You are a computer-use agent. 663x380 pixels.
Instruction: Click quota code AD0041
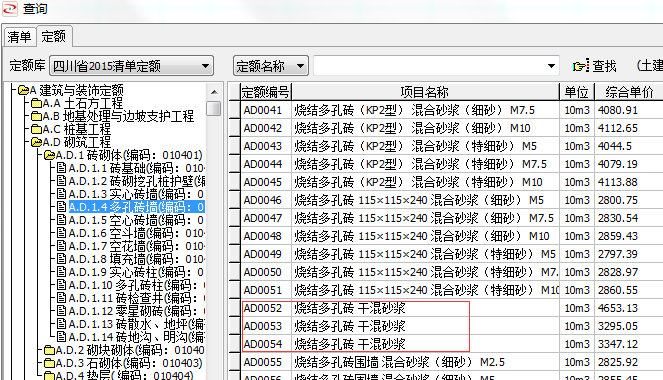coord(263,110)
